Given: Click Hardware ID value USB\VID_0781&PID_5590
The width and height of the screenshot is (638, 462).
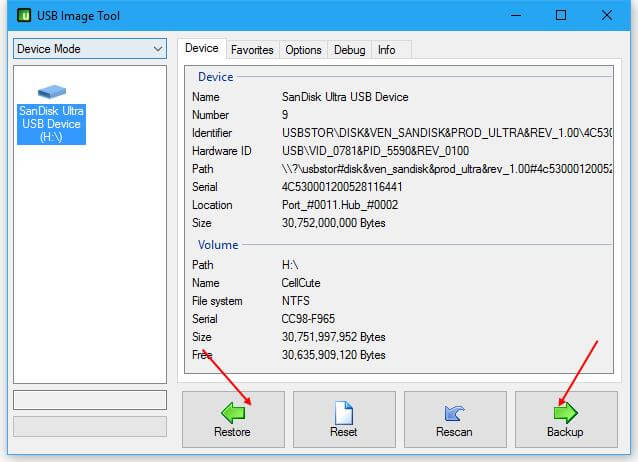Looking at the screenshot, I should coord(375,151).
